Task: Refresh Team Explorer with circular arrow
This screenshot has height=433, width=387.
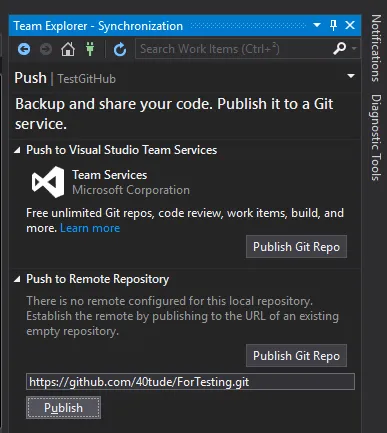Action: pos(120,50)
